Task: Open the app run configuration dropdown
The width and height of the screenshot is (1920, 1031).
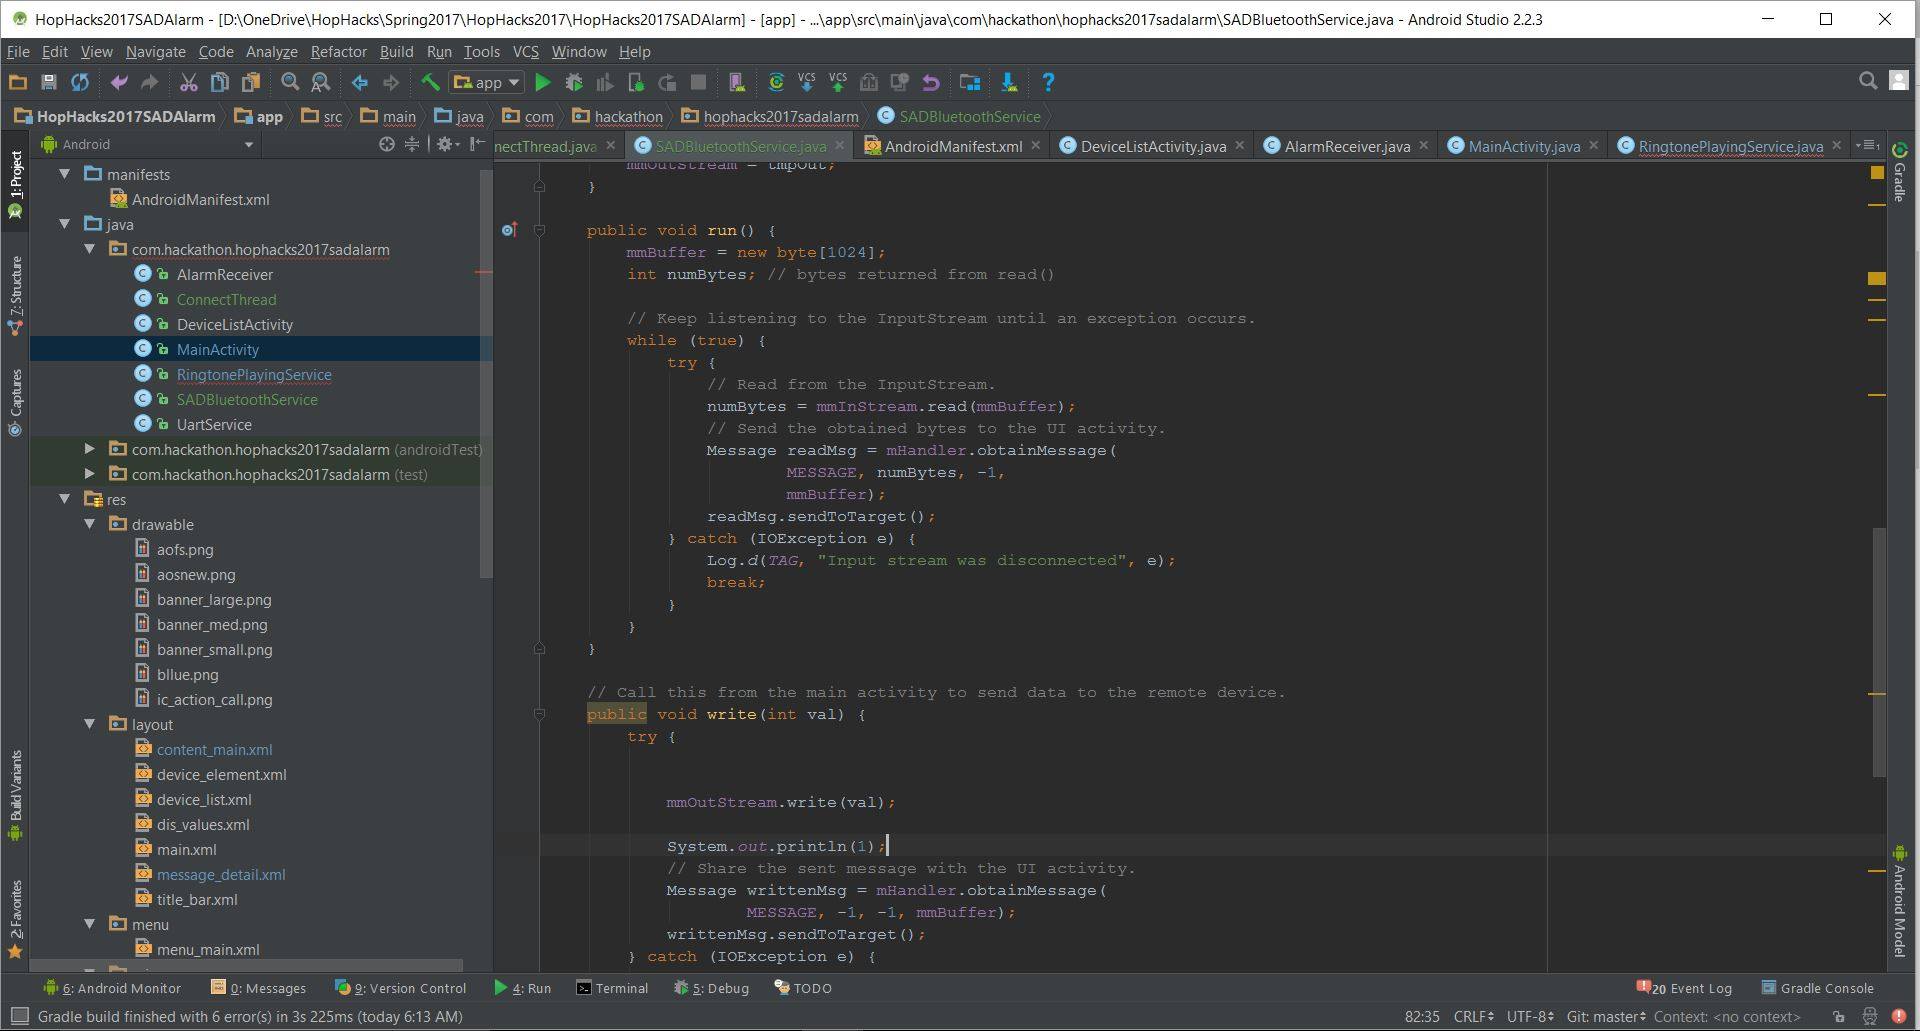Action: [487, 83]
